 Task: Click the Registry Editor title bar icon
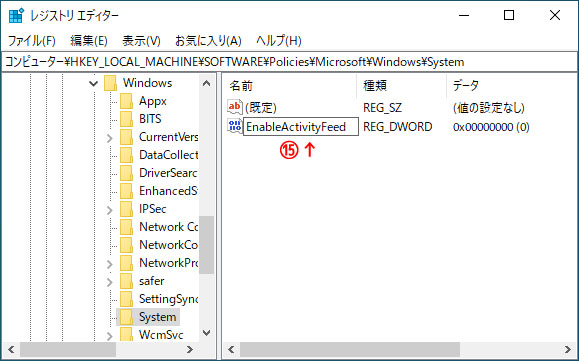pyautogui.click(x=17, y=16)
